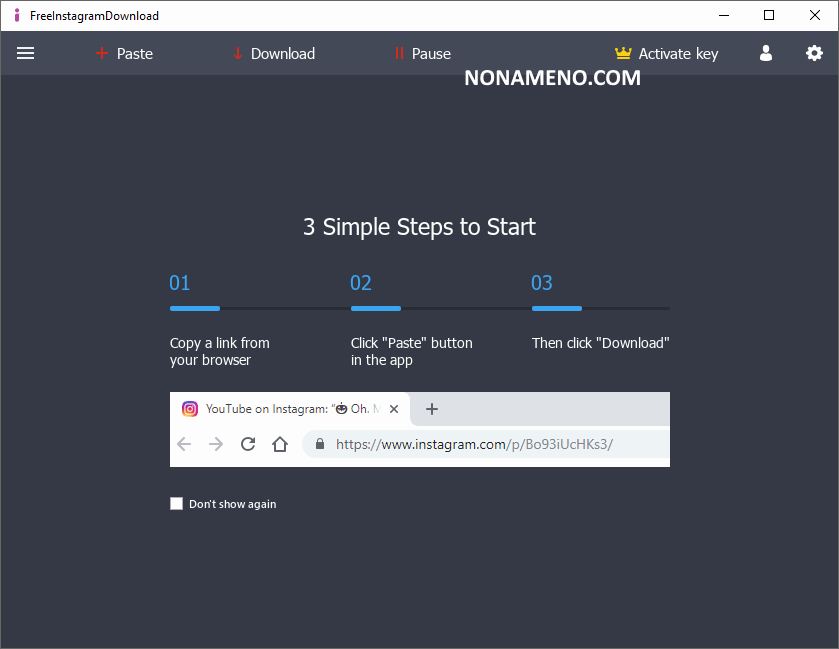Click the browser reload icon
Viewport: 839px width, 649px height.
(x=248, y=444)
